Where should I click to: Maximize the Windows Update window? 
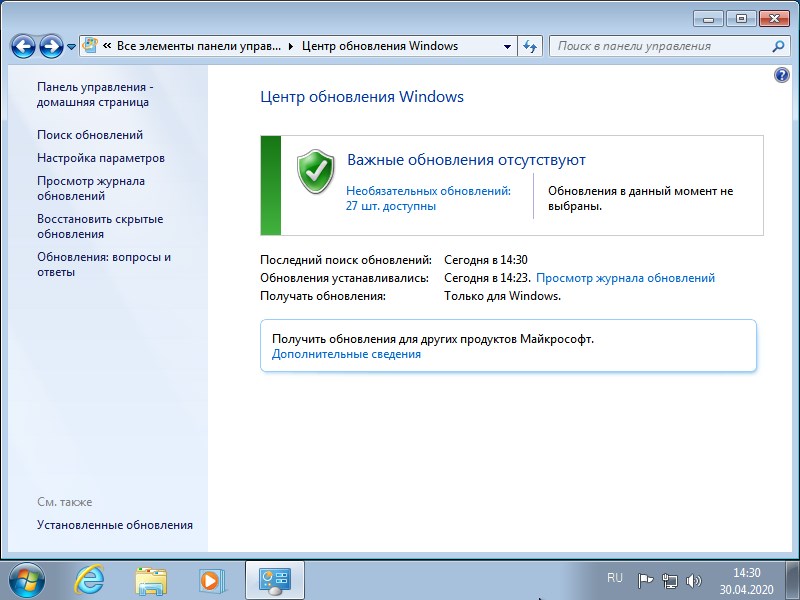[741, 19]
